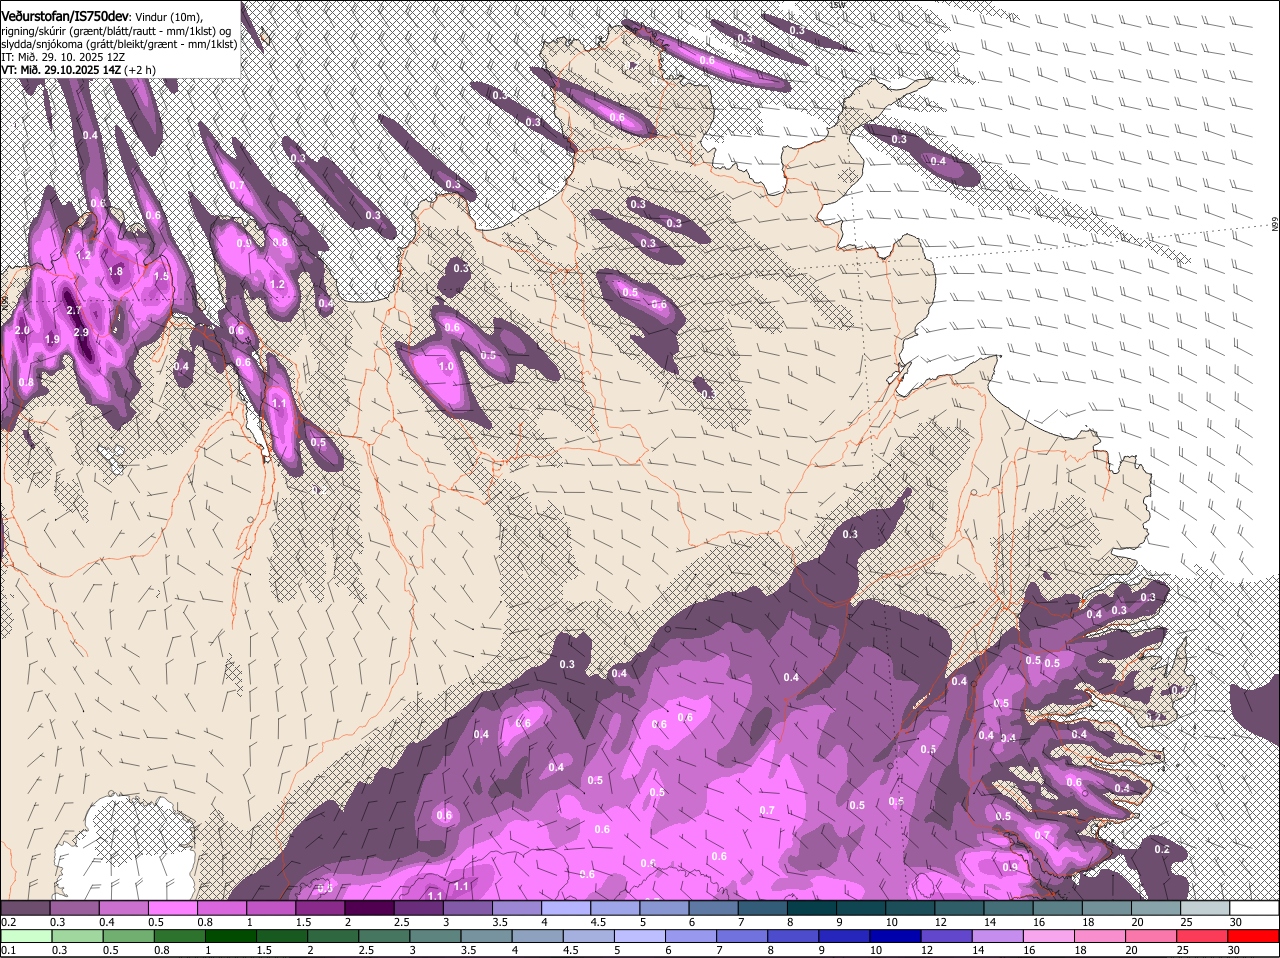Click the 1.5 precipitation value on the map
Image resolution: width=1280 pixels, height=958 pixels.
160,277
